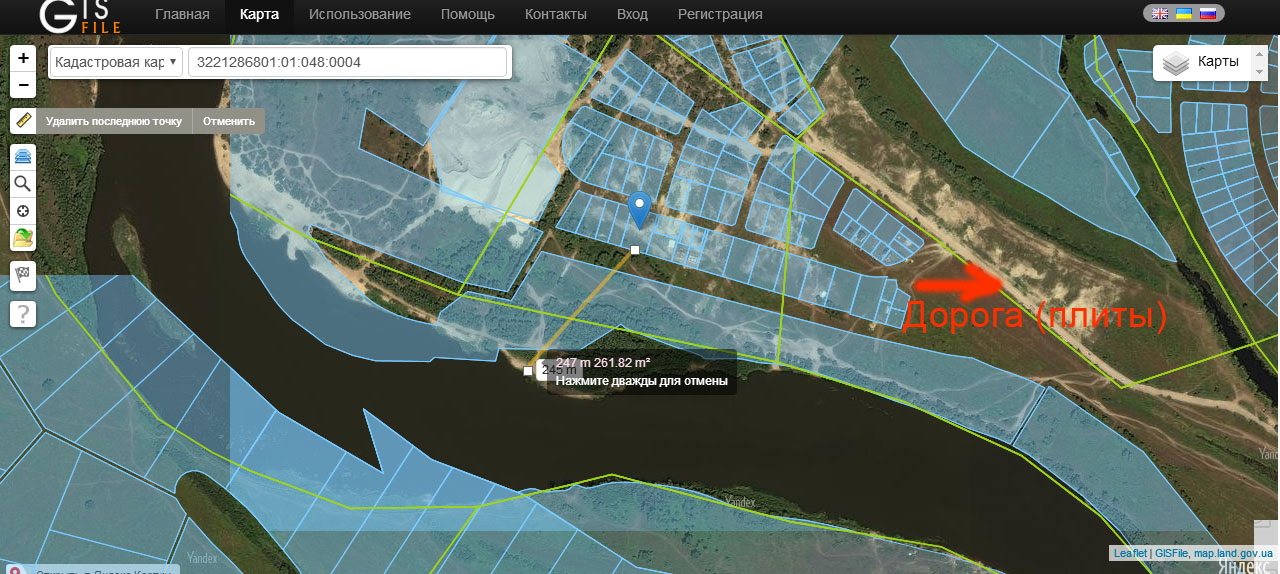Open the folder import file tool
The height and width of the screenshot is (574, 1280).
pos(23,238)
